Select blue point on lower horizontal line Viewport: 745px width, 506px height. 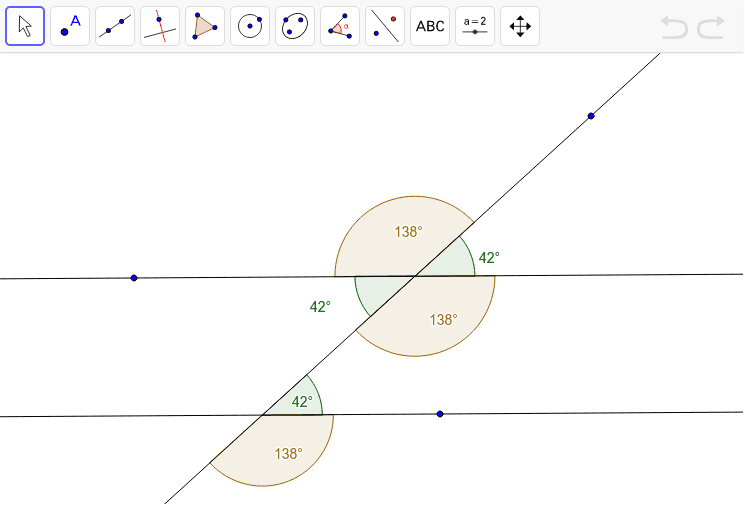click(x=440, y=414)
